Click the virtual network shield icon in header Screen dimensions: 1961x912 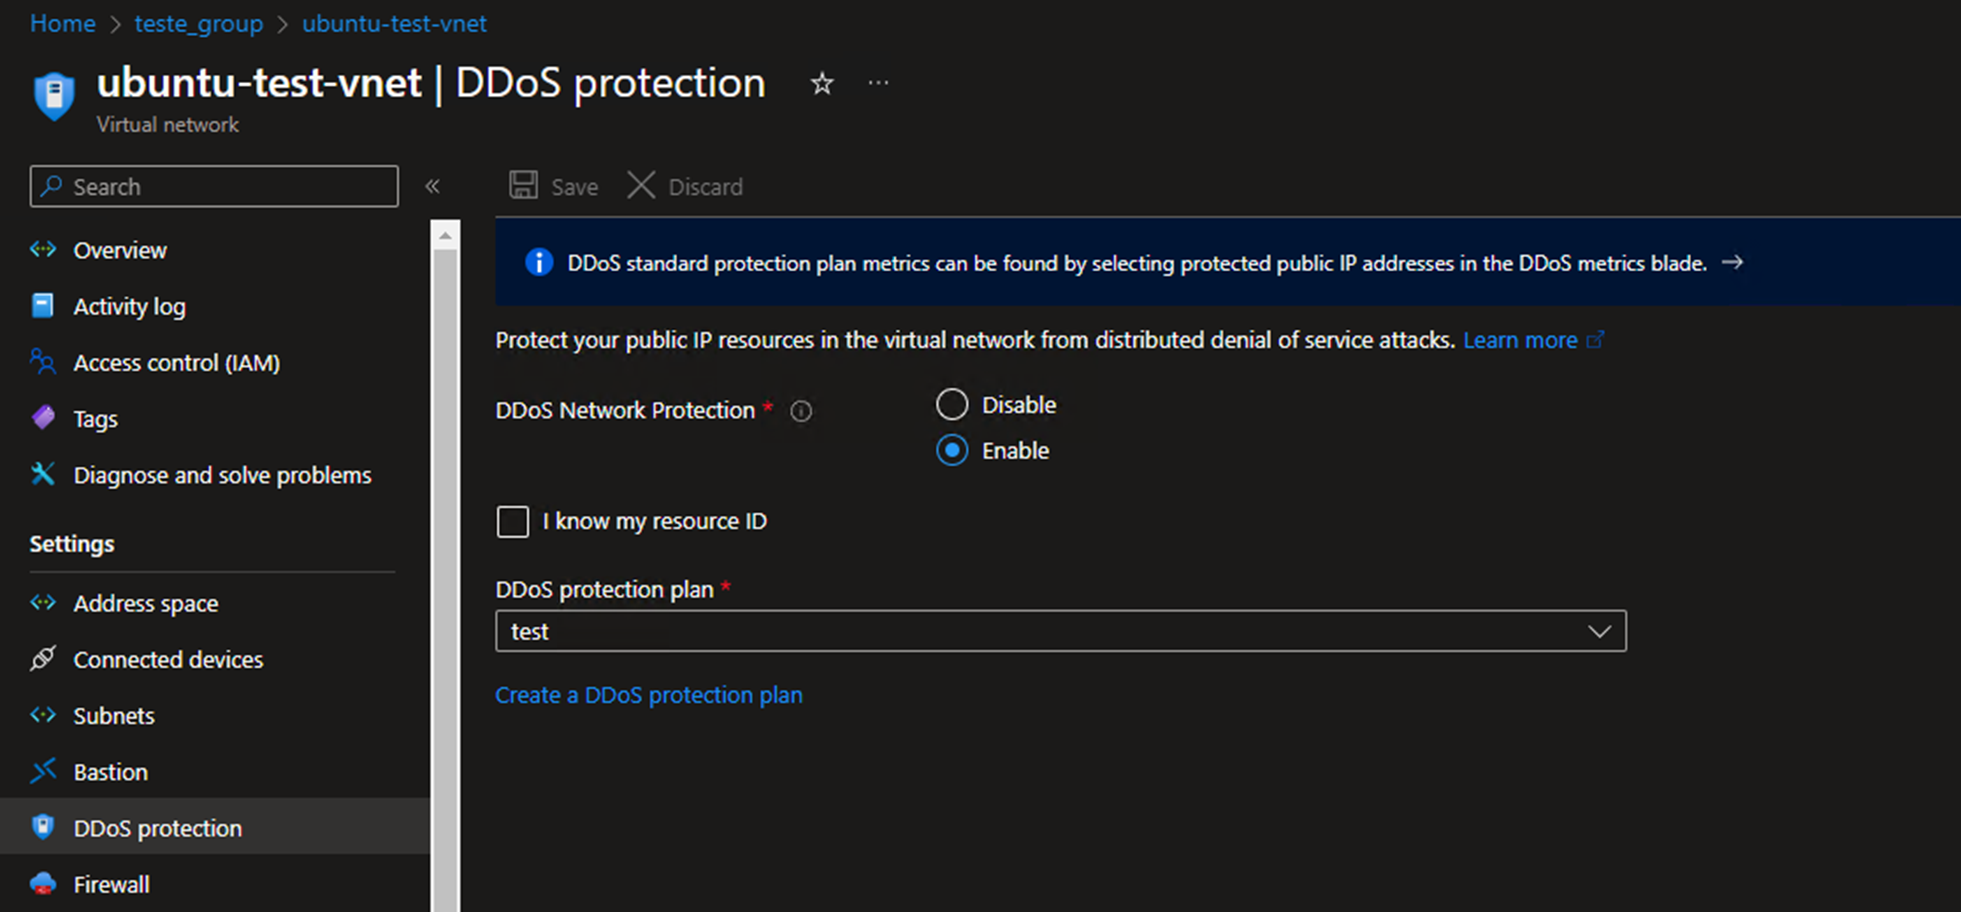pyautogui.click(x=54, y=95)
